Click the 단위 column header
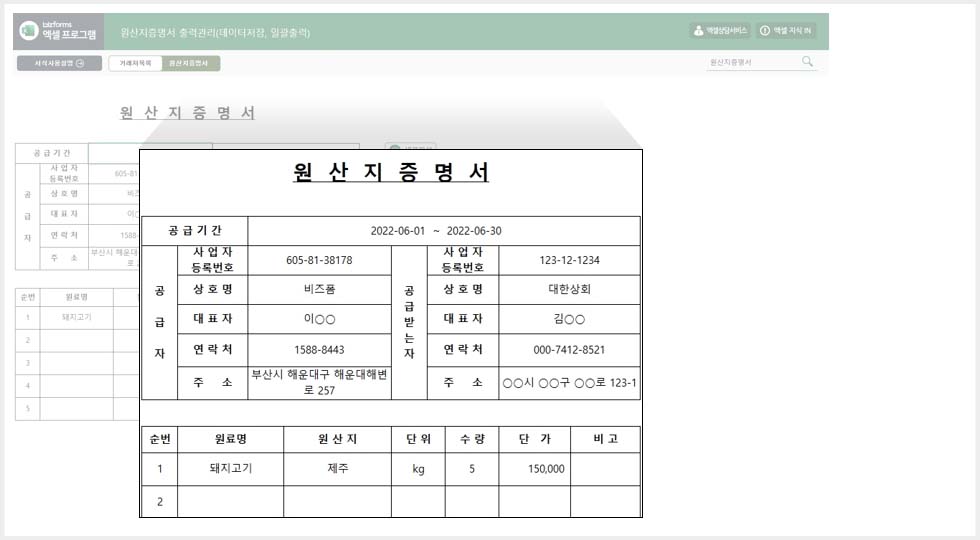The image size is (980, 540). 418,439
